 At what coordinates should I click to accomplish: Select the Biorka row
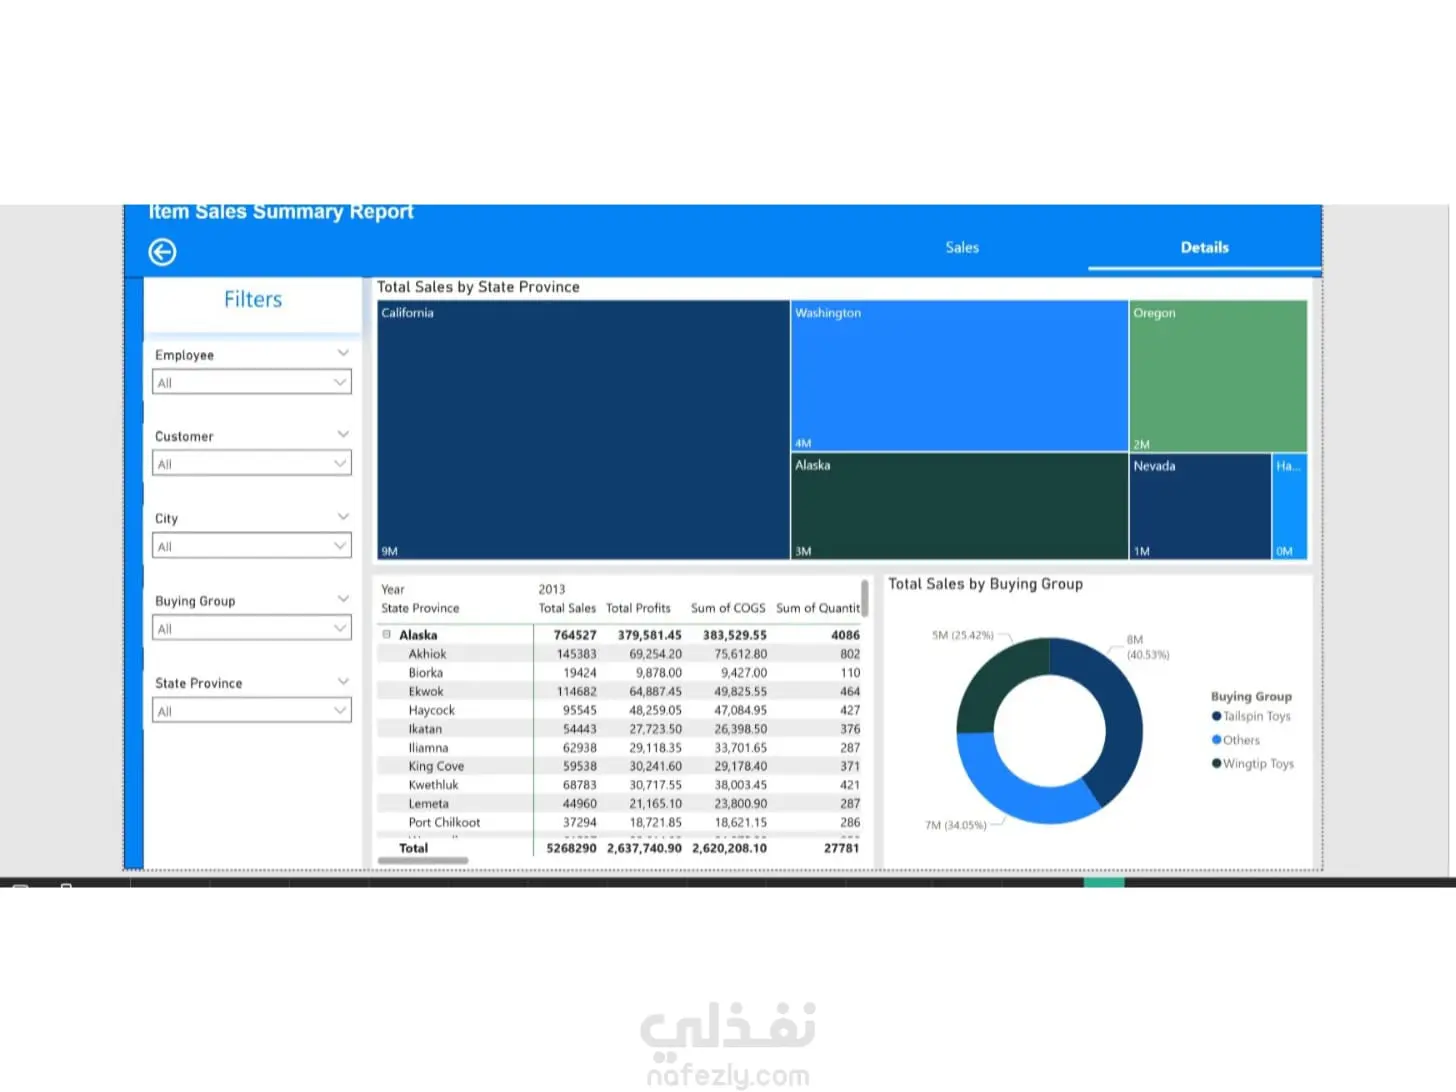coord(619,673)
